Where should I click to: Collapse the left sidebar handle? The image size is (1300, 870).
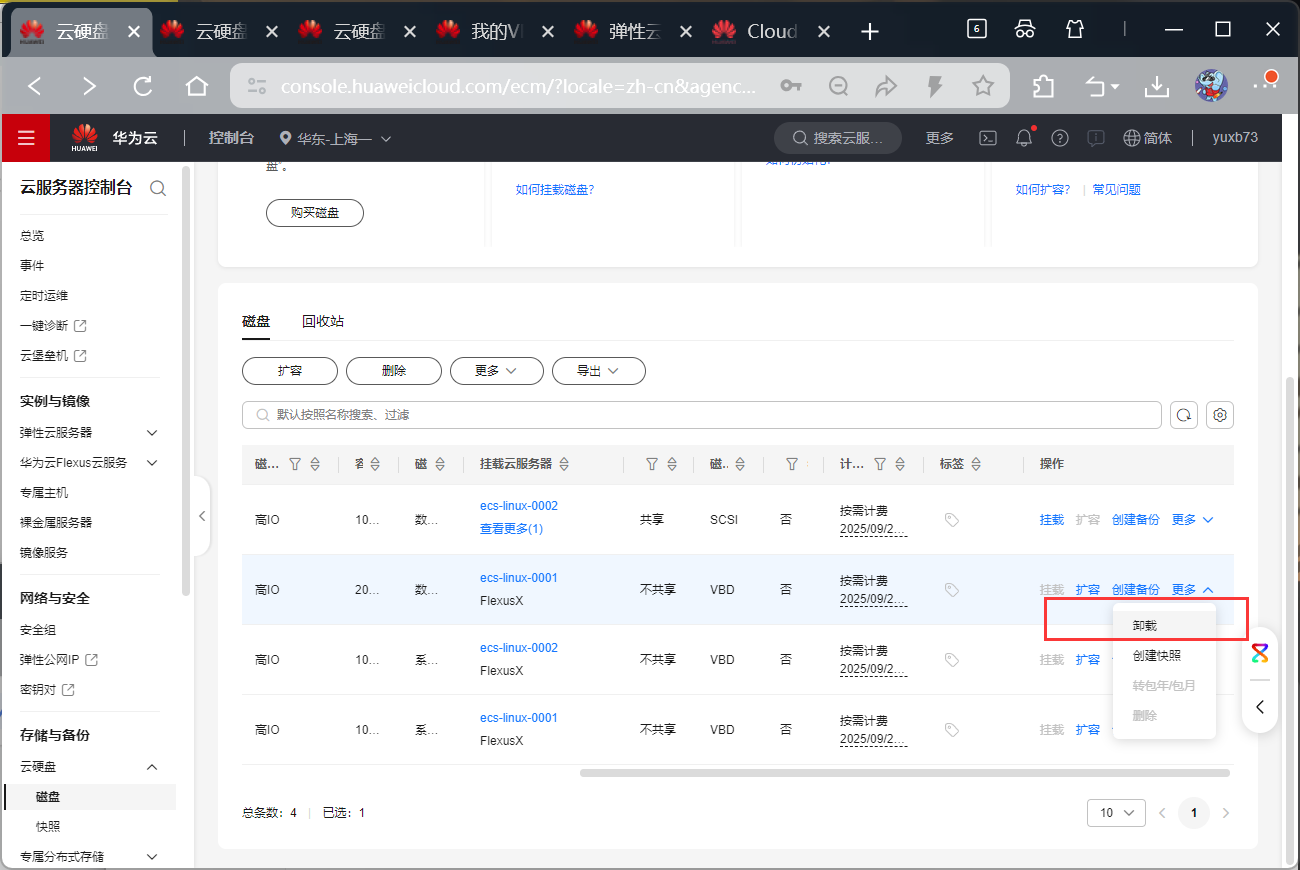point(201,516)
